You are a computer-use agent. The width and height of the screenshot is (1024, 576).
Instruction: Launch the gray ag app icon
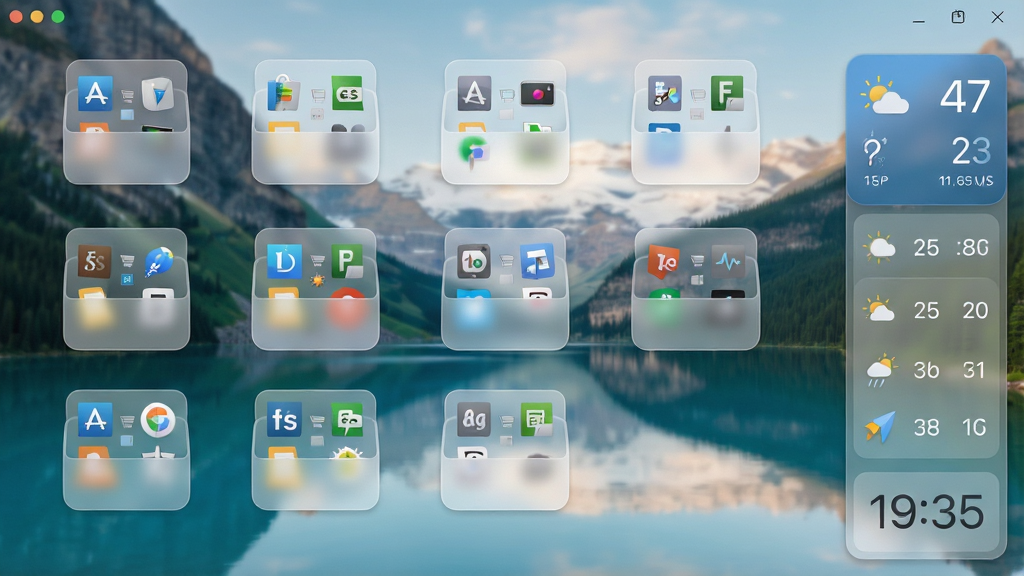tap(474, 420)
